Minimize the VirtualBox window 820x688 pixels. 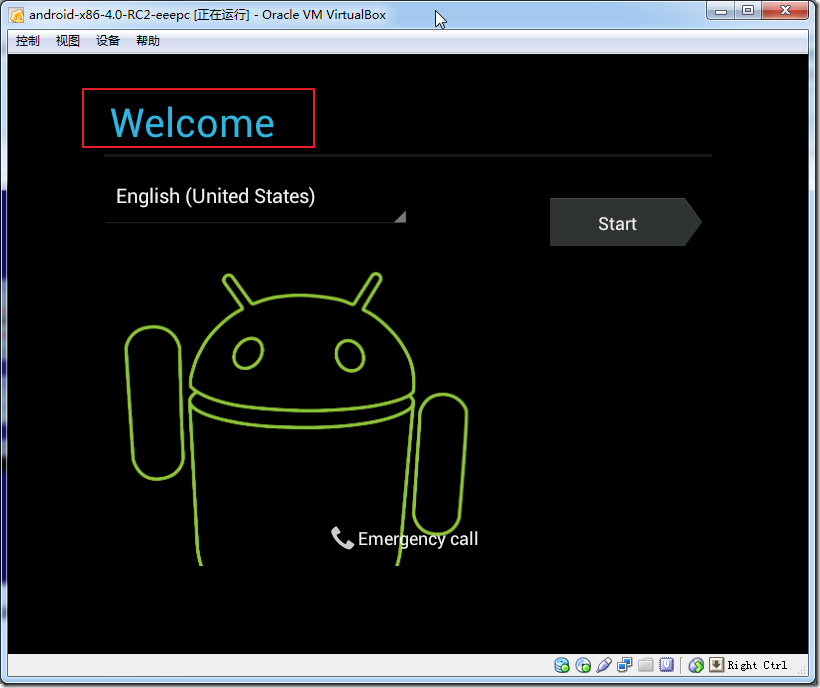click(x=721, y=11)
